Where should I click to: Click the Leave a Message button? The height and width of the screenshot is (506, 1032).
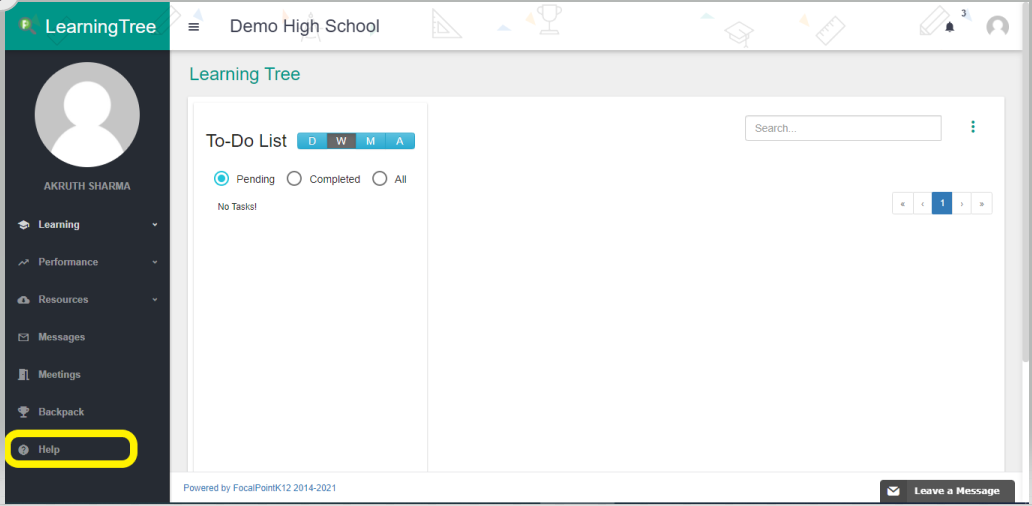pyautogui.click(x=946, y=491)
